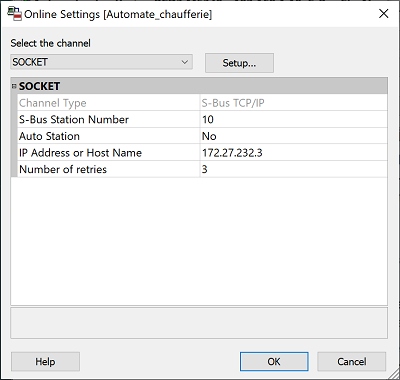
Task: Select the IP Address or Host Name label
Action: (x=80, y=153)
